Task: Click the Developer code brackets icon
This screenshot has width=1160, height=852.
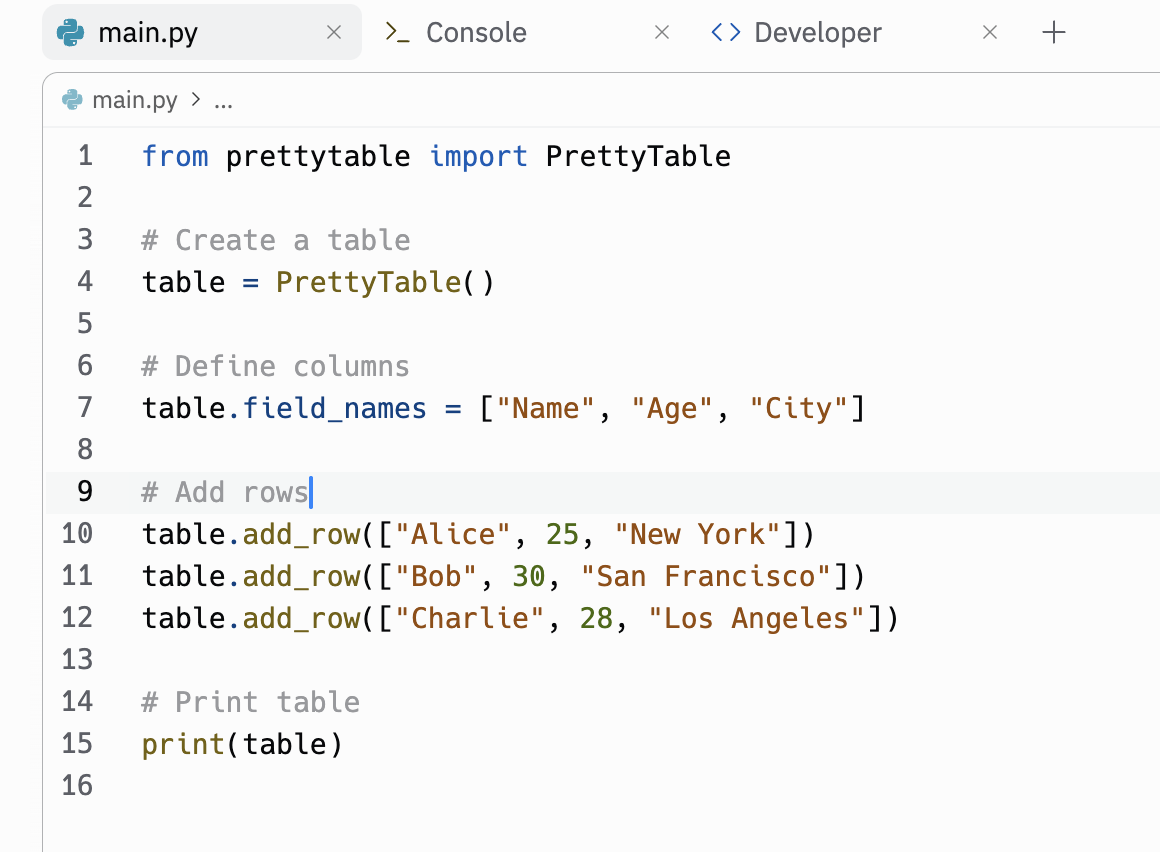Action: point(725,33)
